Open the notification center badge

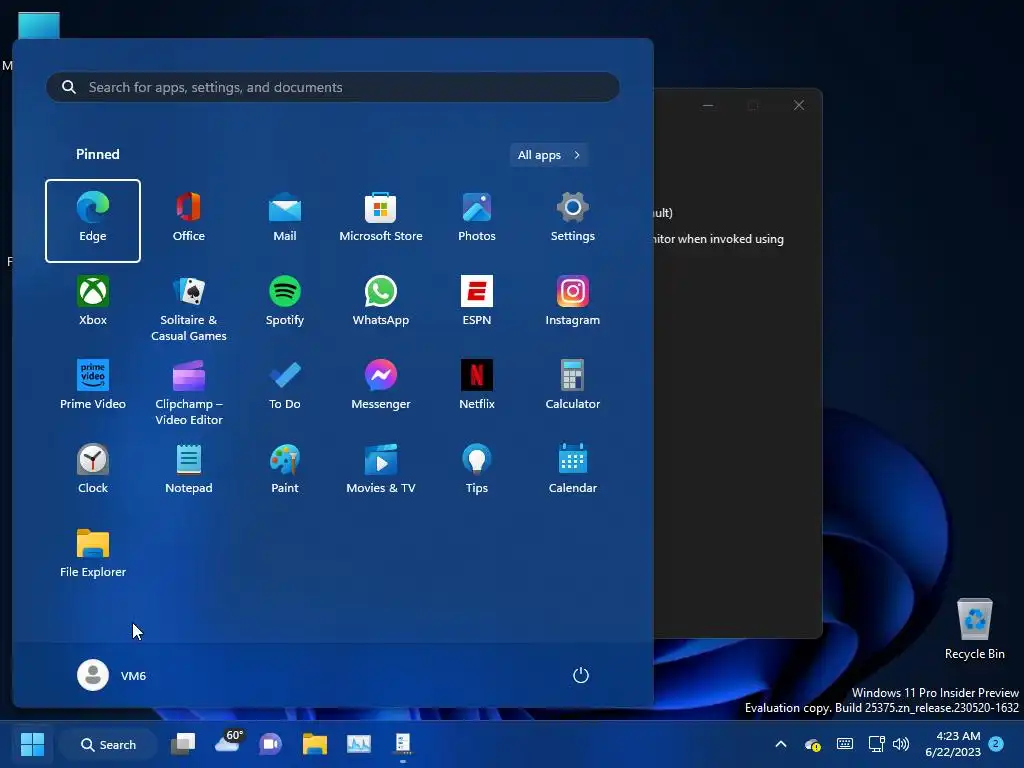click(x=996, y=744)
